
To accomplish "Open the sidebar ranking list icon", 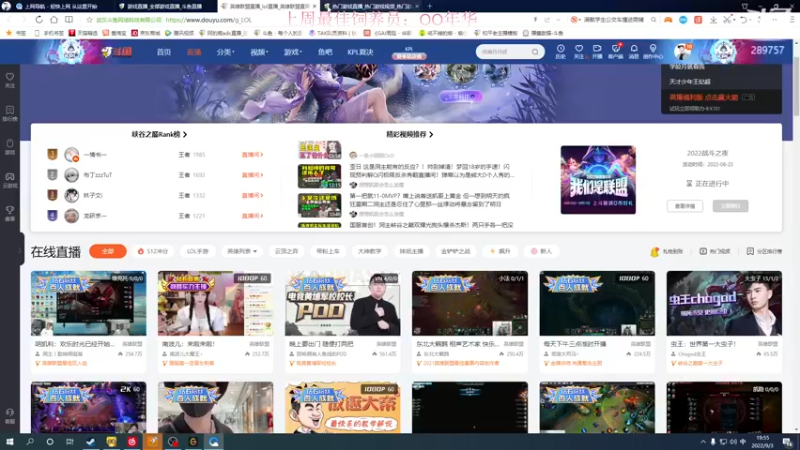I will (10, 113).
